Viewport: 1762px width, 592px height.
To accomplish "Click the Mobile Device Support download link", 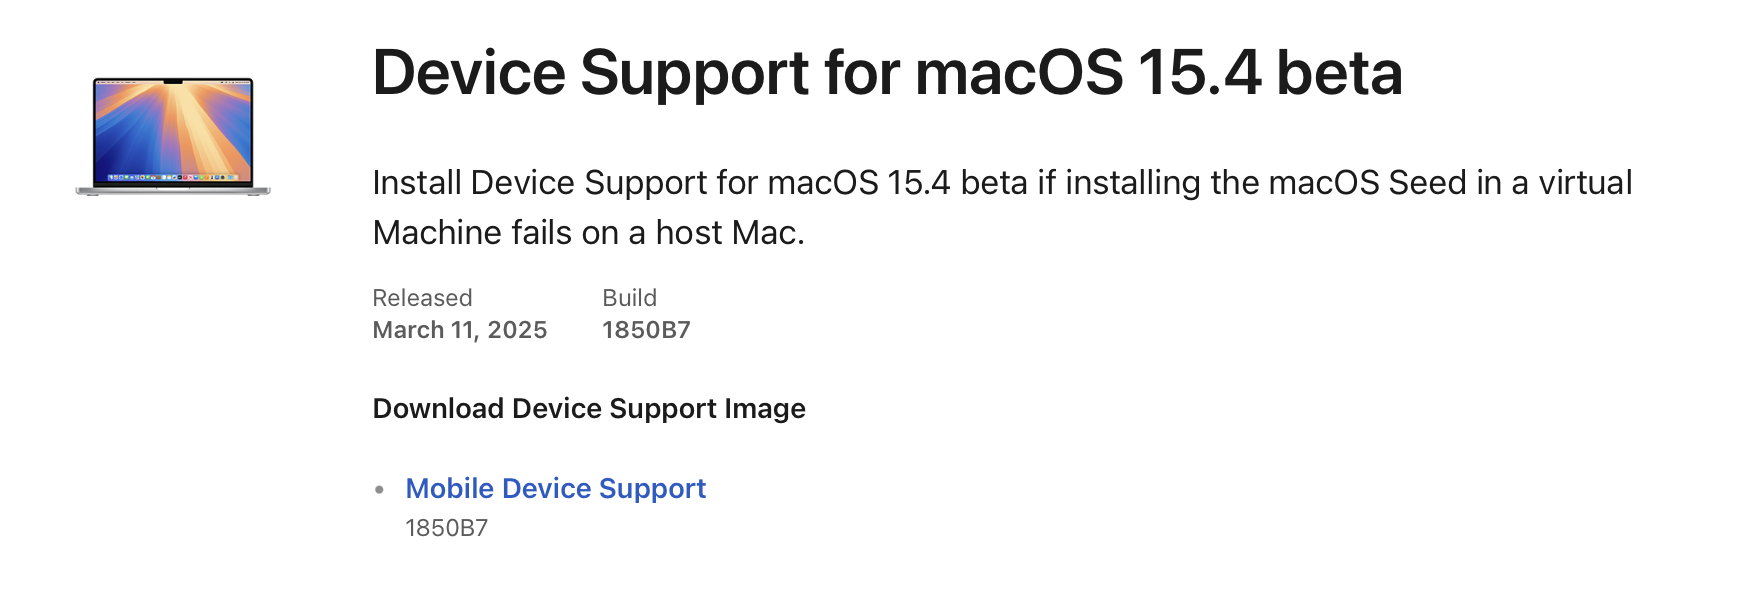I will point(555,488).
